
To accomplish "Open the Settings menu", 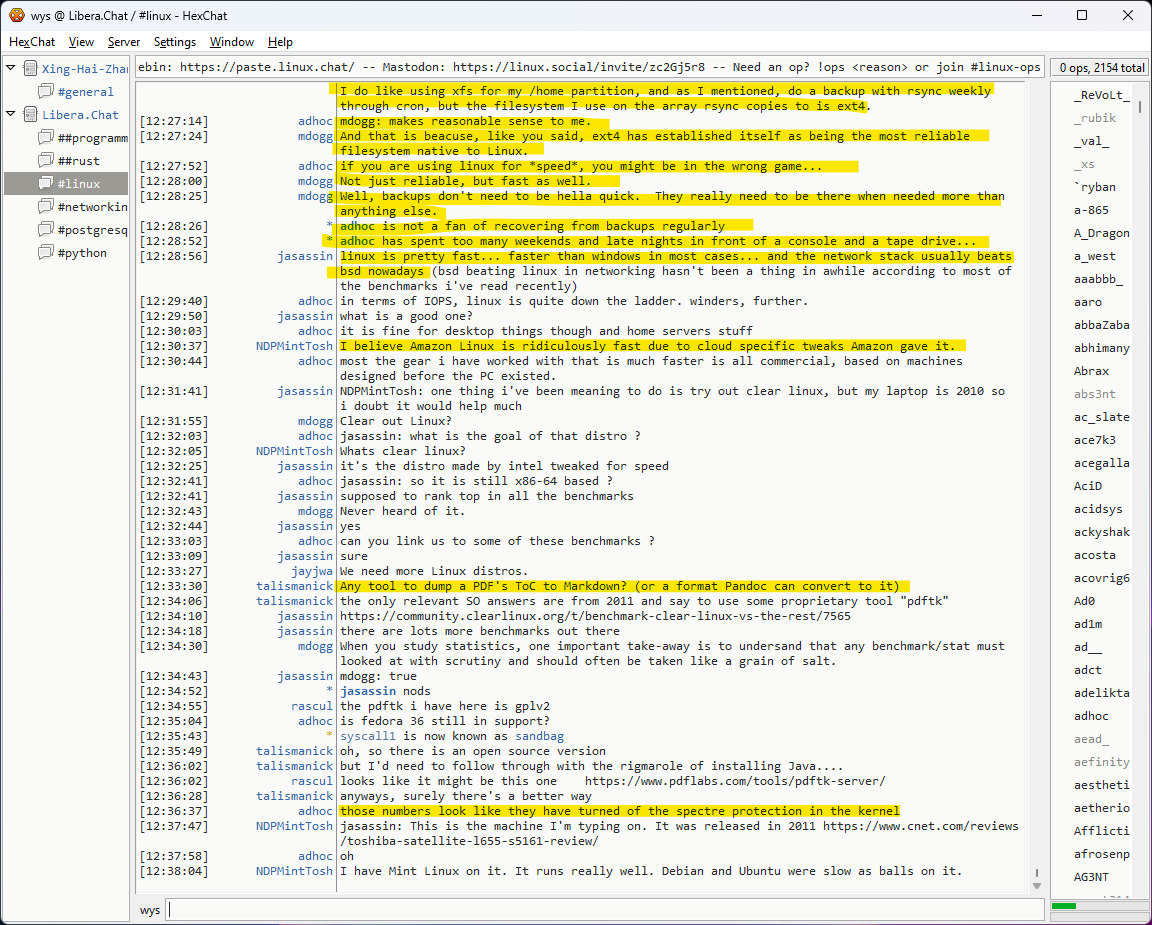I will click(175, 42).
